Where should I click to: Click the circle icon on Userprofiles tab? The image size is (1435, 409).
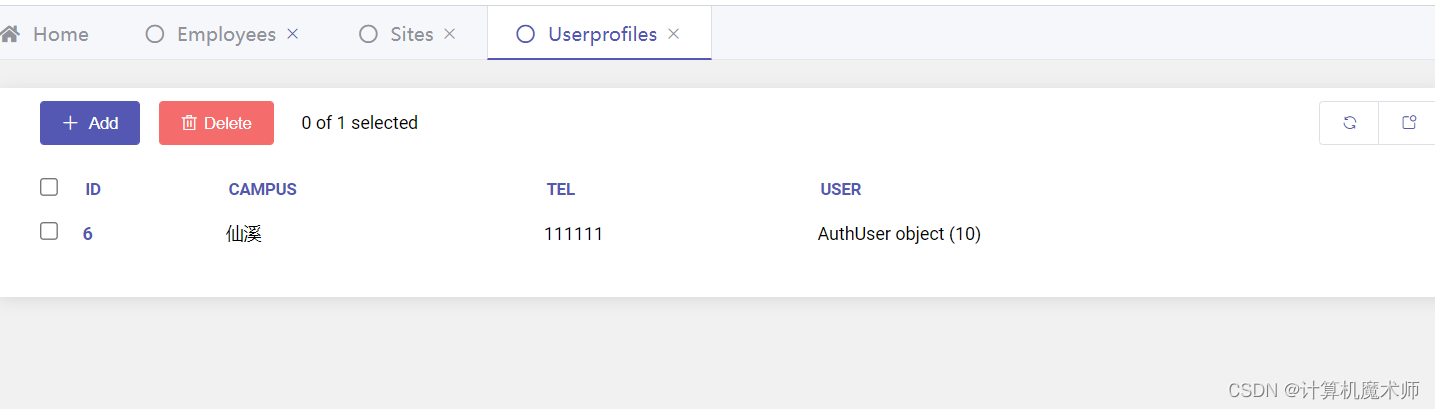coord(525,34)
